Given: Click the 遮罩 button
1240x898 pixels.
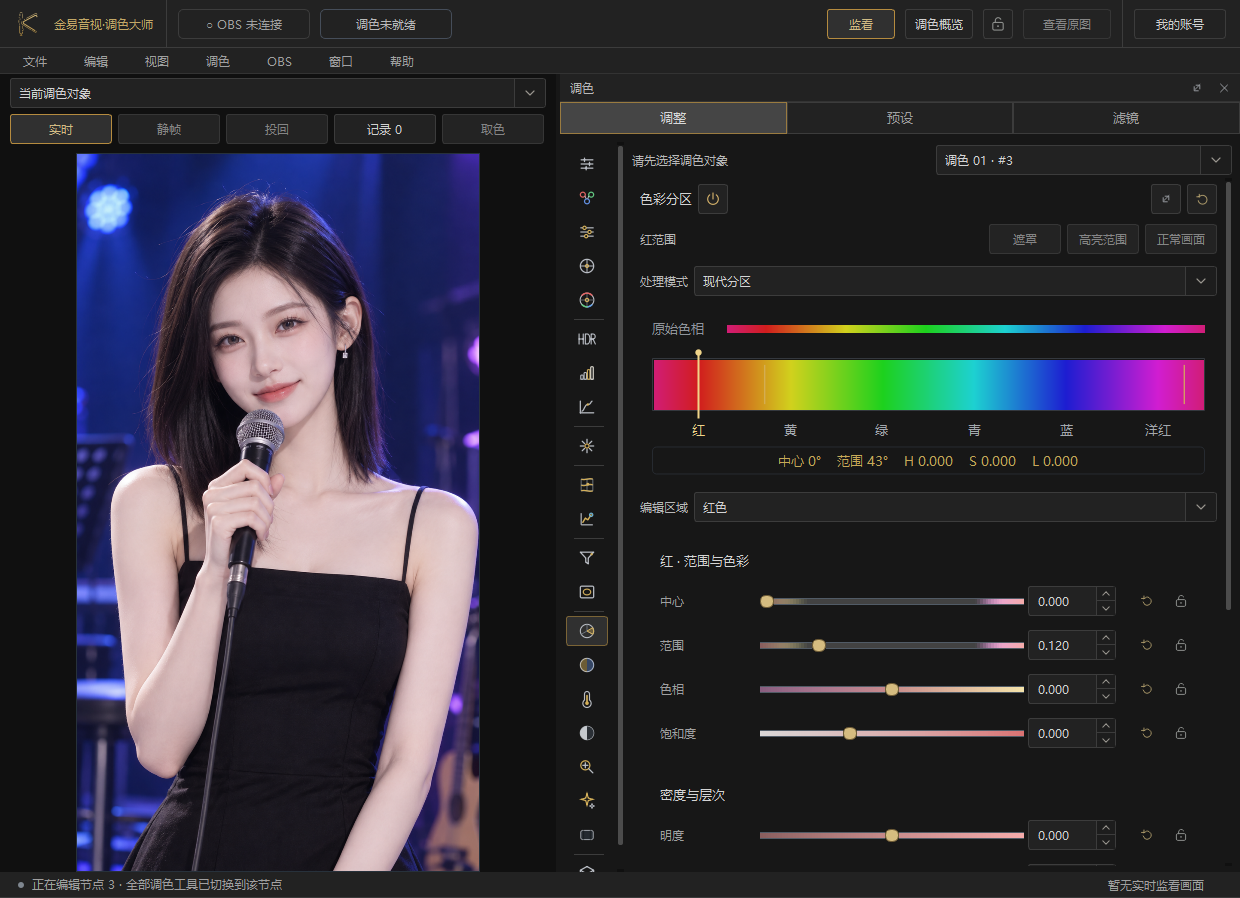Looking at the screenshot, I should (1025, 239).
